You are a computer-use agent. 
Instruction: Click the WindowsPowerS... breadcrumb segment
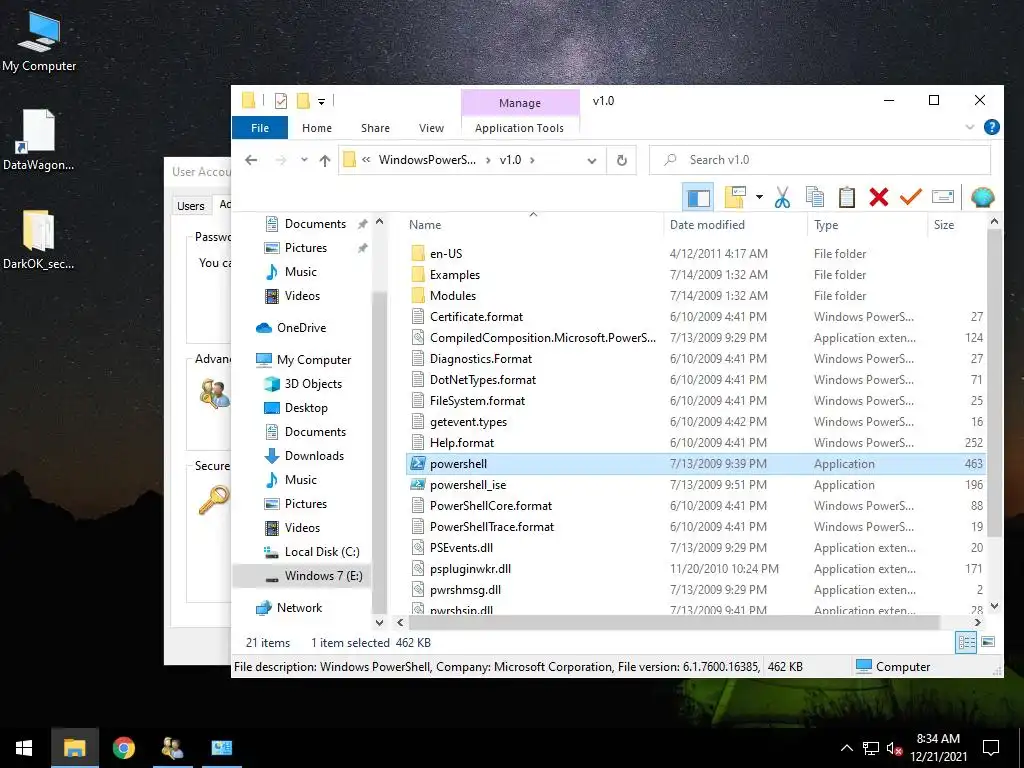tap(427, 160)
